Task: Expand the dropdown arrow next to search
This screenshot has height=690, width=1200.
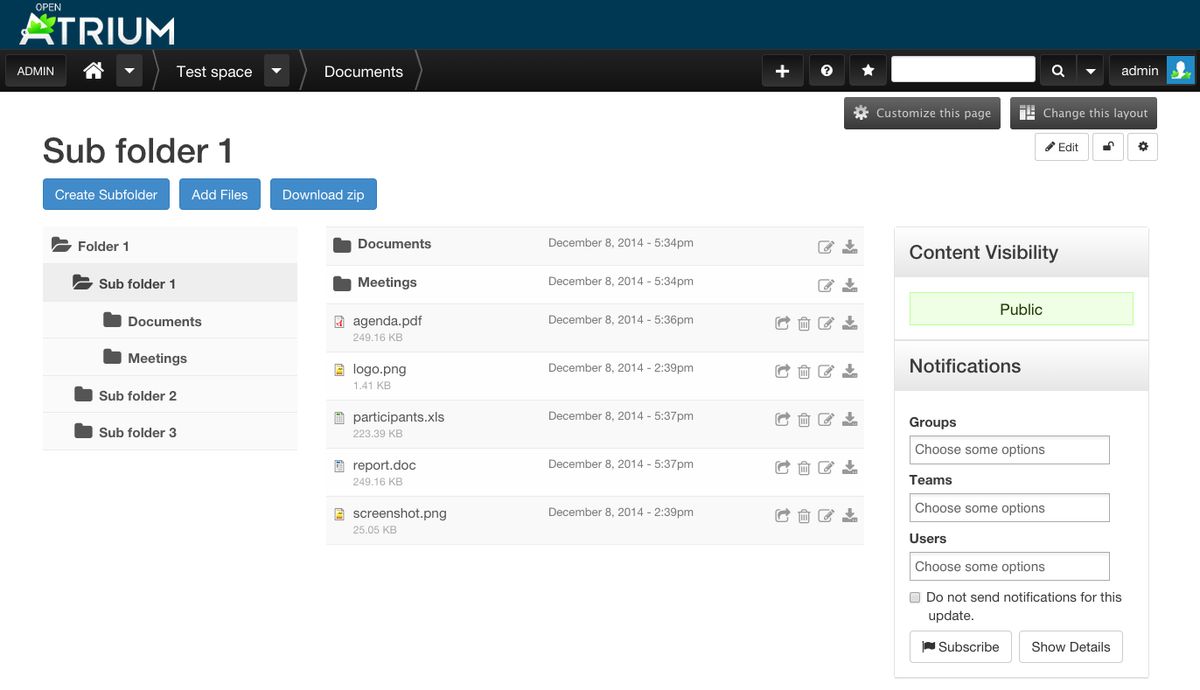Action: coord(1089,70)
